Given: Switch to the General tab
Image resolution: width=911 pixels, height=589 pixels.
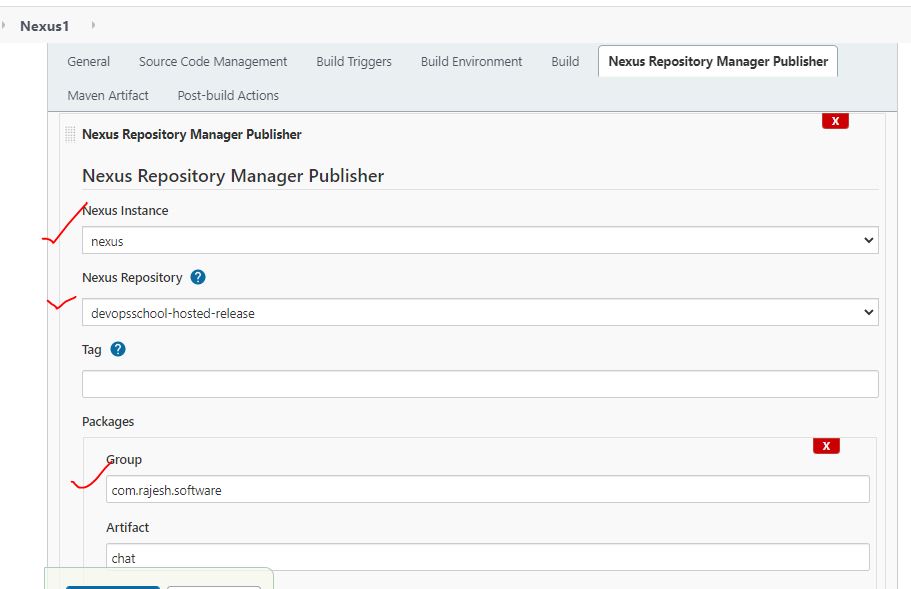Looking at the screenshot, I should coord(88,62).
